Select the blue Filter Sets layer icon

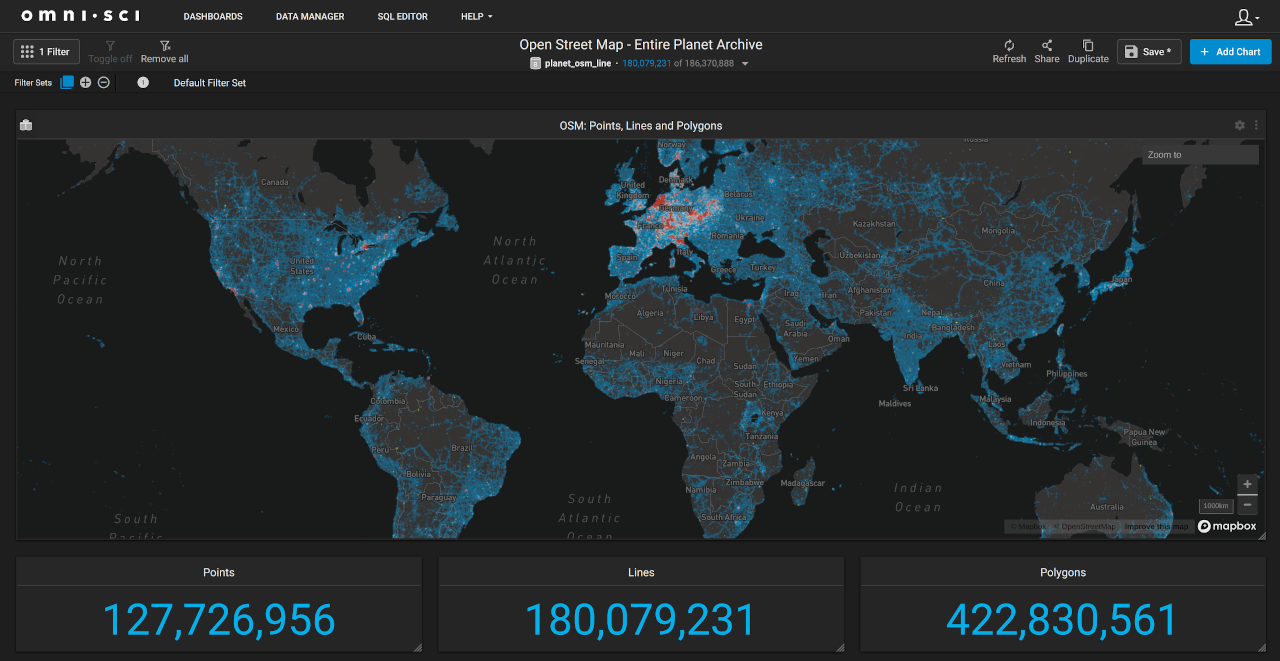(67, 83)
